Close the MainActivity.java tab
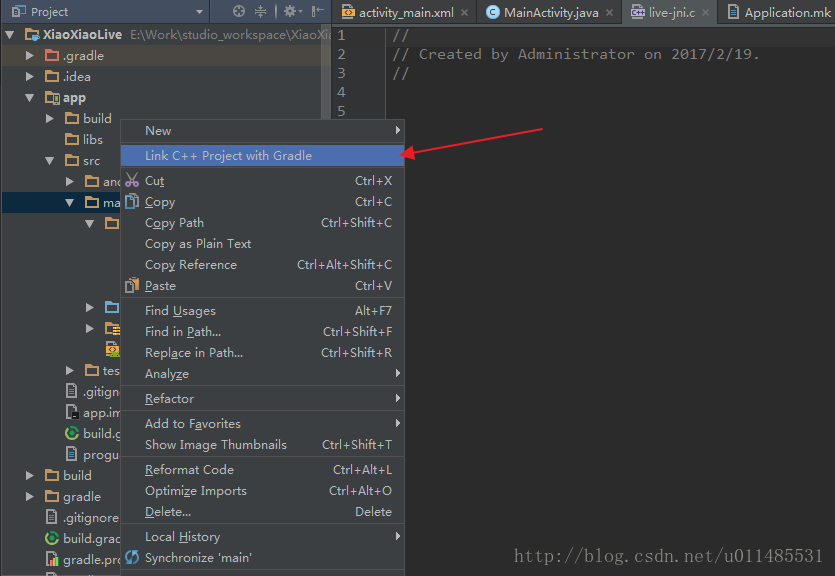 tap(609, 12)
